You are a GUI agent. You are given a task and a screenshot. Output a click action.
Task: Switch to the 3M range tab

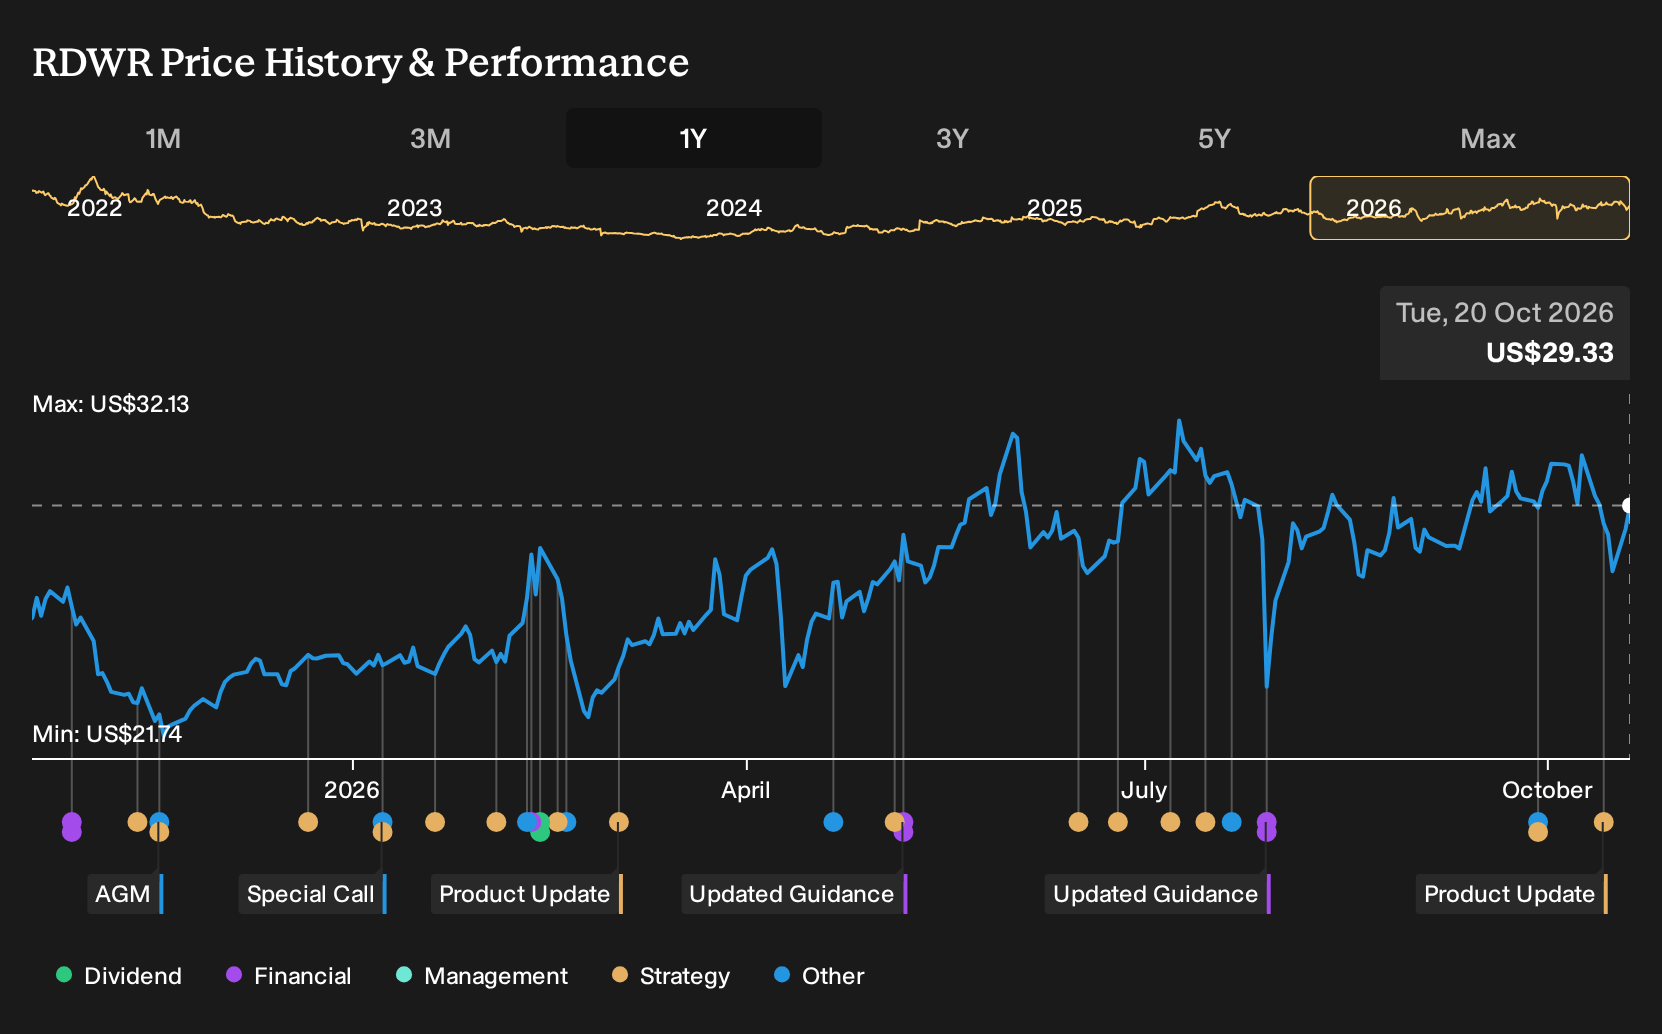pyautogui.click(x=430, y=138)
